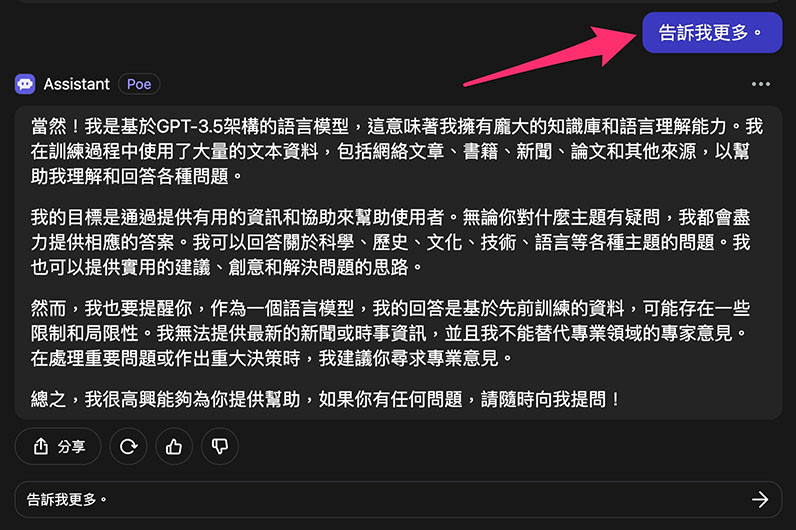Image resolution: width=796 pixels, height=530 pixels.
Task: Open the Assistant bot name link
Action: [x=77, y=84]
